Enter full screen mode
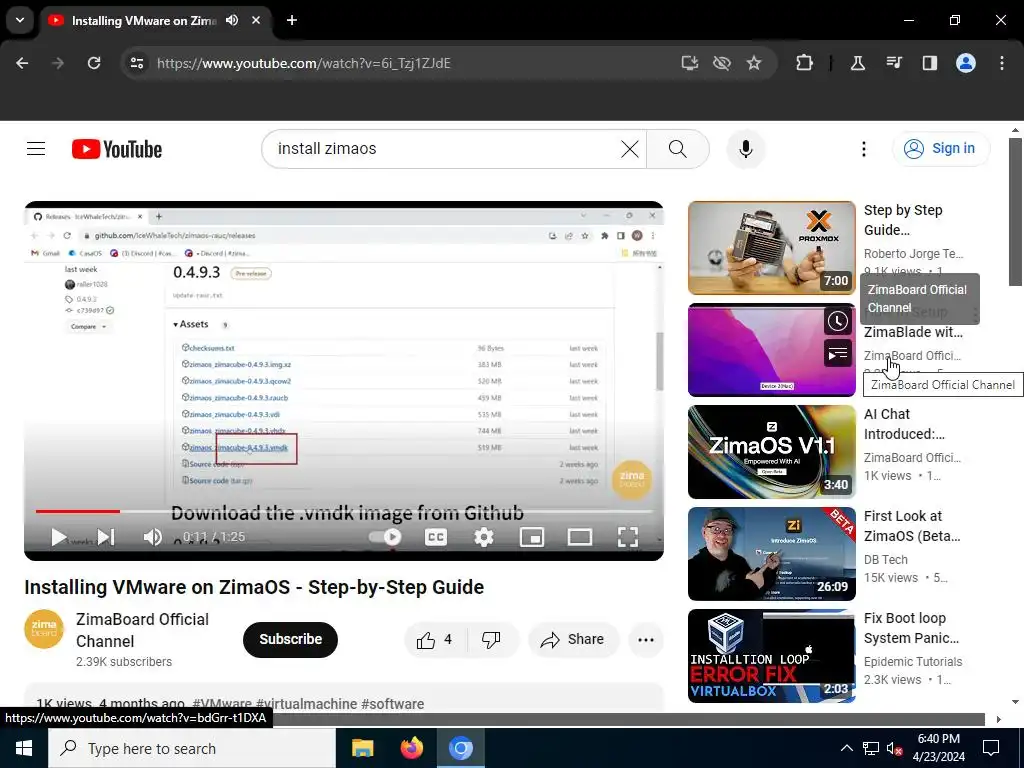 click(x=628, y=537)
